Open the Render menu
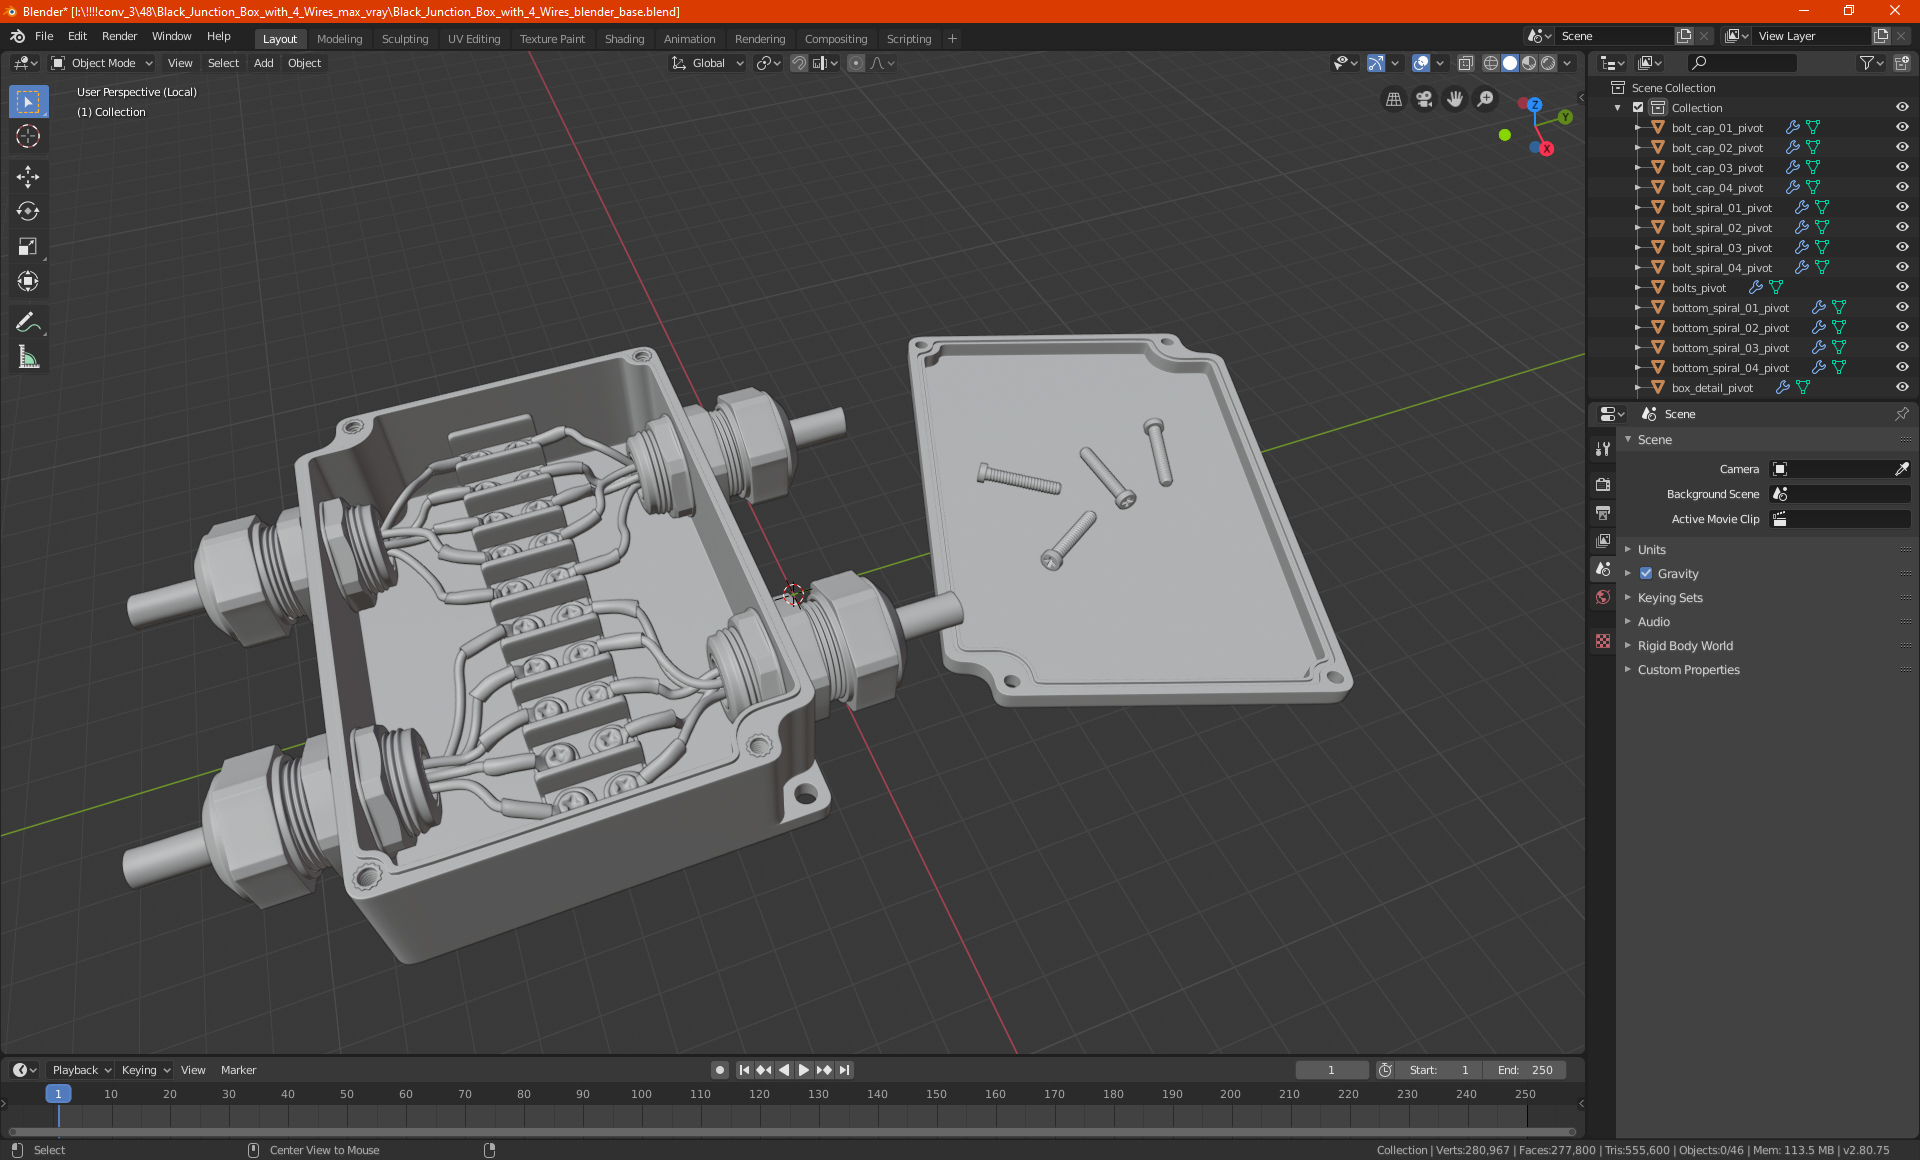The image size is (1920, 1160). coord(119,36)
